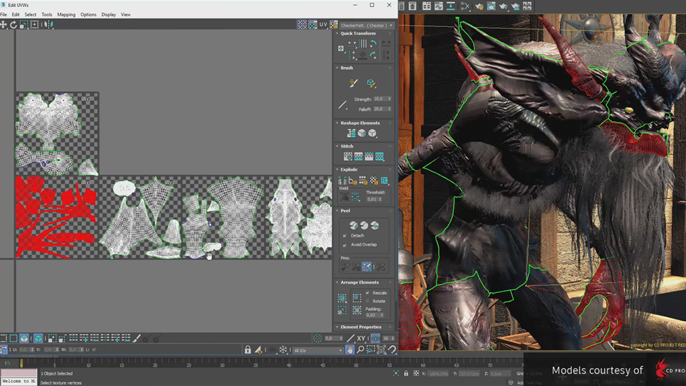Open the View menu
The width and height of the screenshot is (686, 386).
[x=126, y=14]
